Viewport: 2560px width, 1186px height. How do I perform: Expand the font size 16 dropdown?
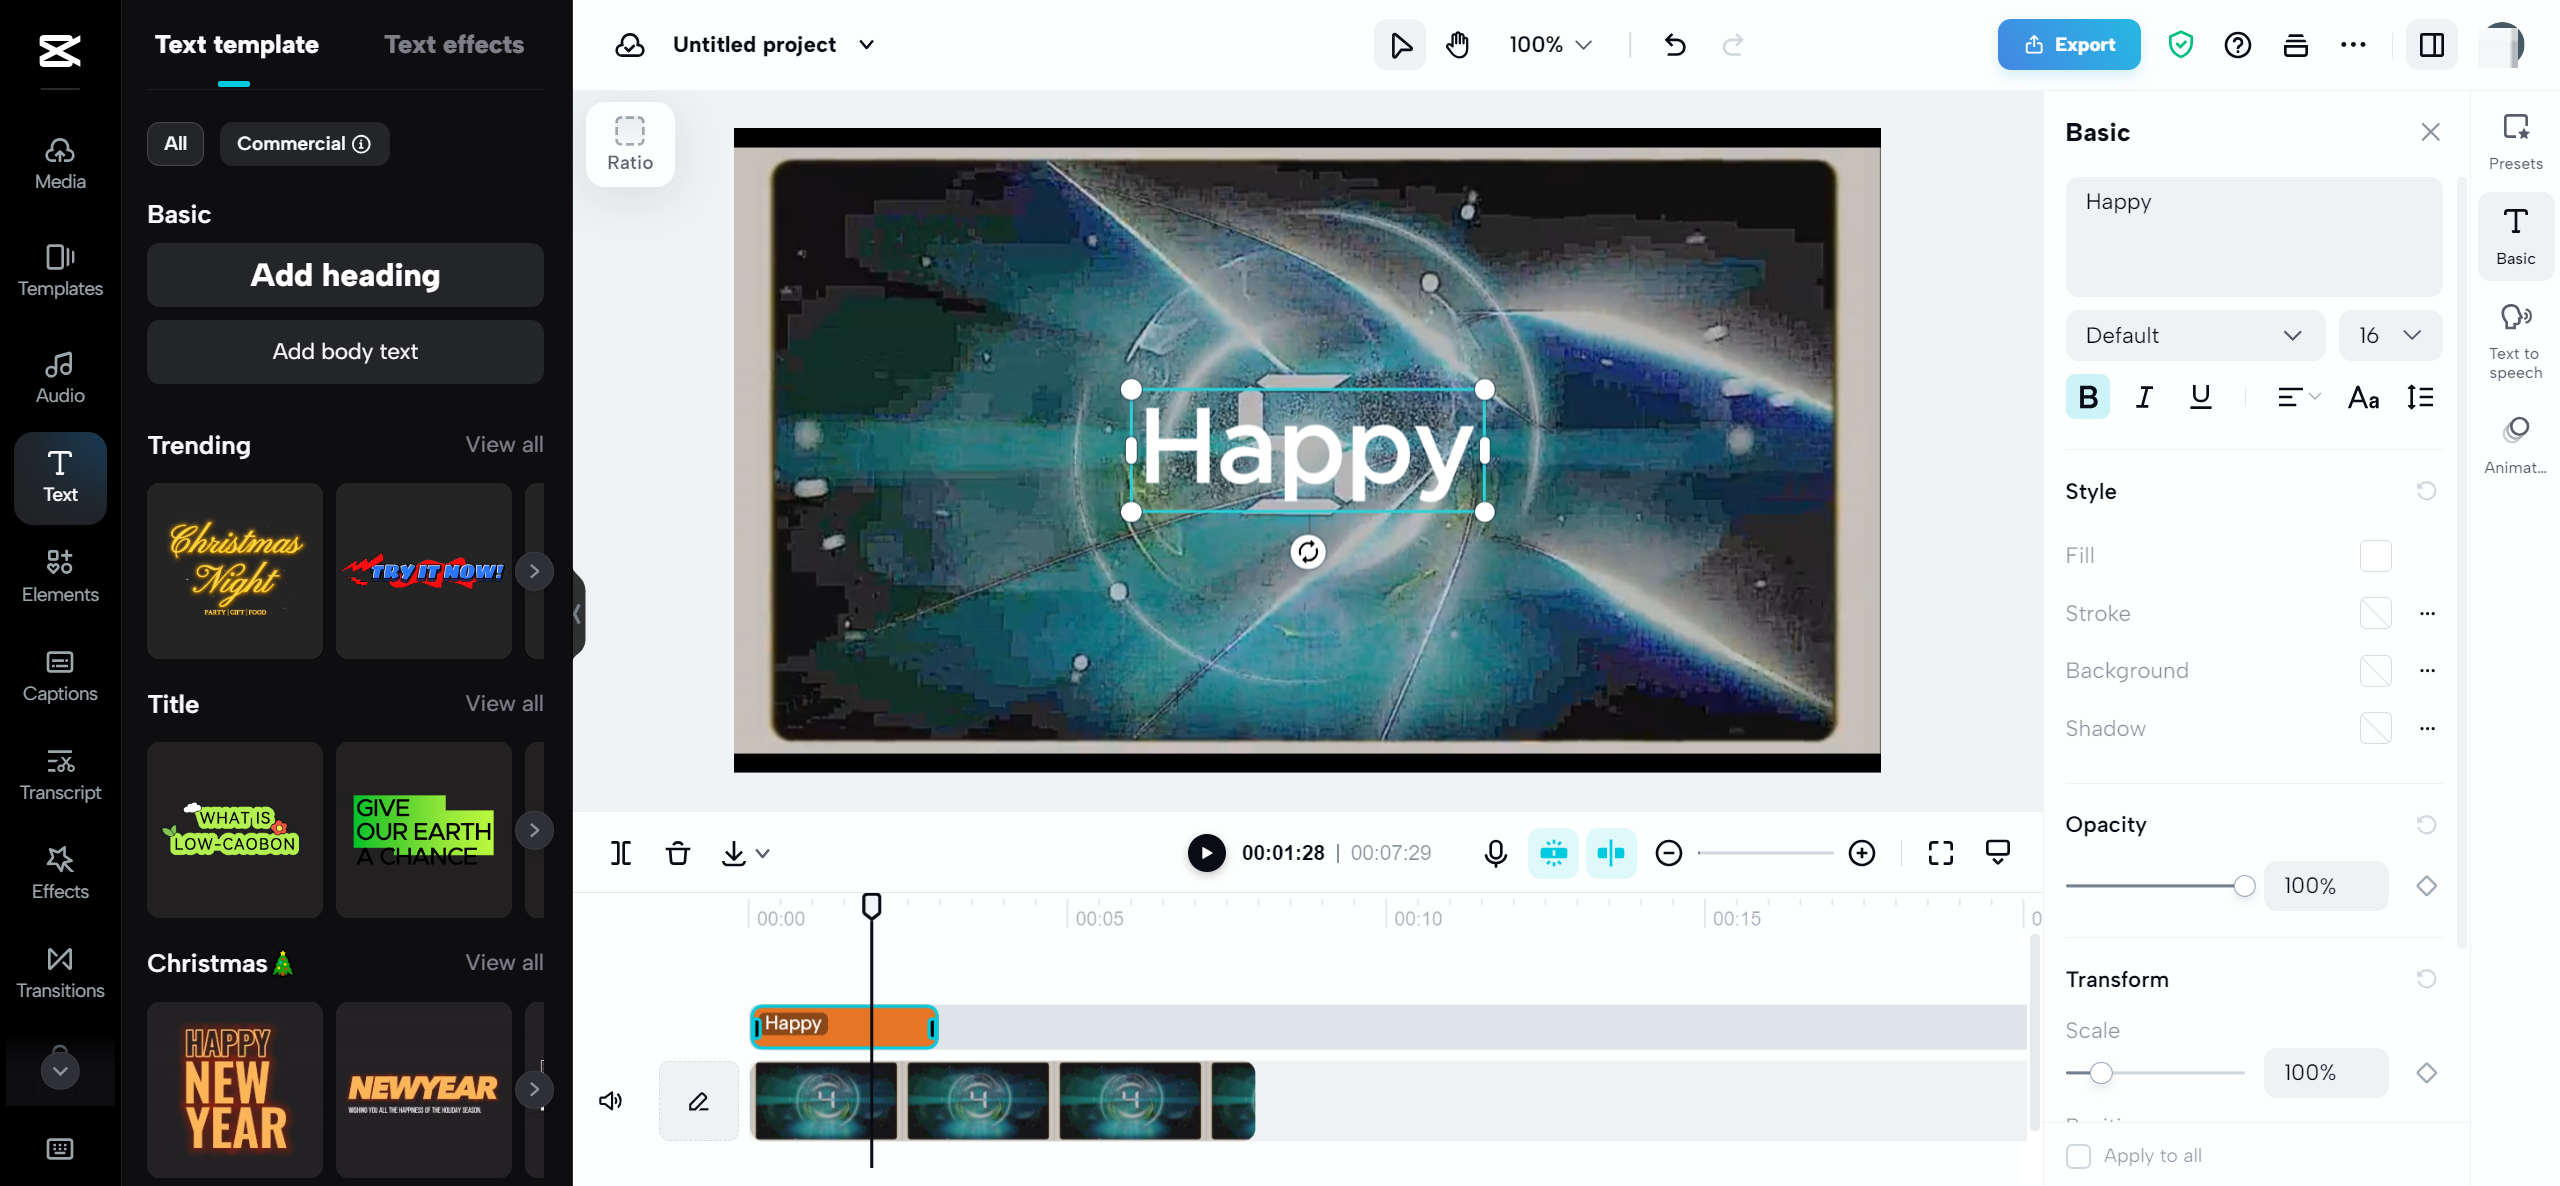click(x=2389, y=335)
